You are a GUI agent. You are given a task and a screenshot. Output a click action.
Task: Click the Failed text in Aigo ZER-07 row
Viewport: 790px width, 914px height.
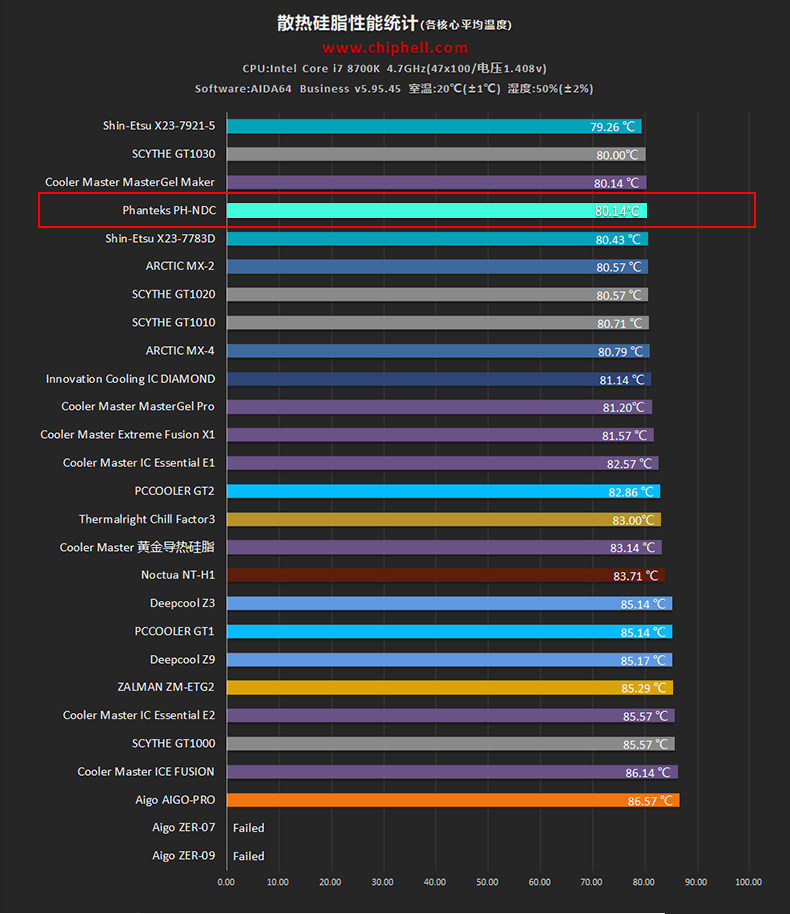click(248, 828)
